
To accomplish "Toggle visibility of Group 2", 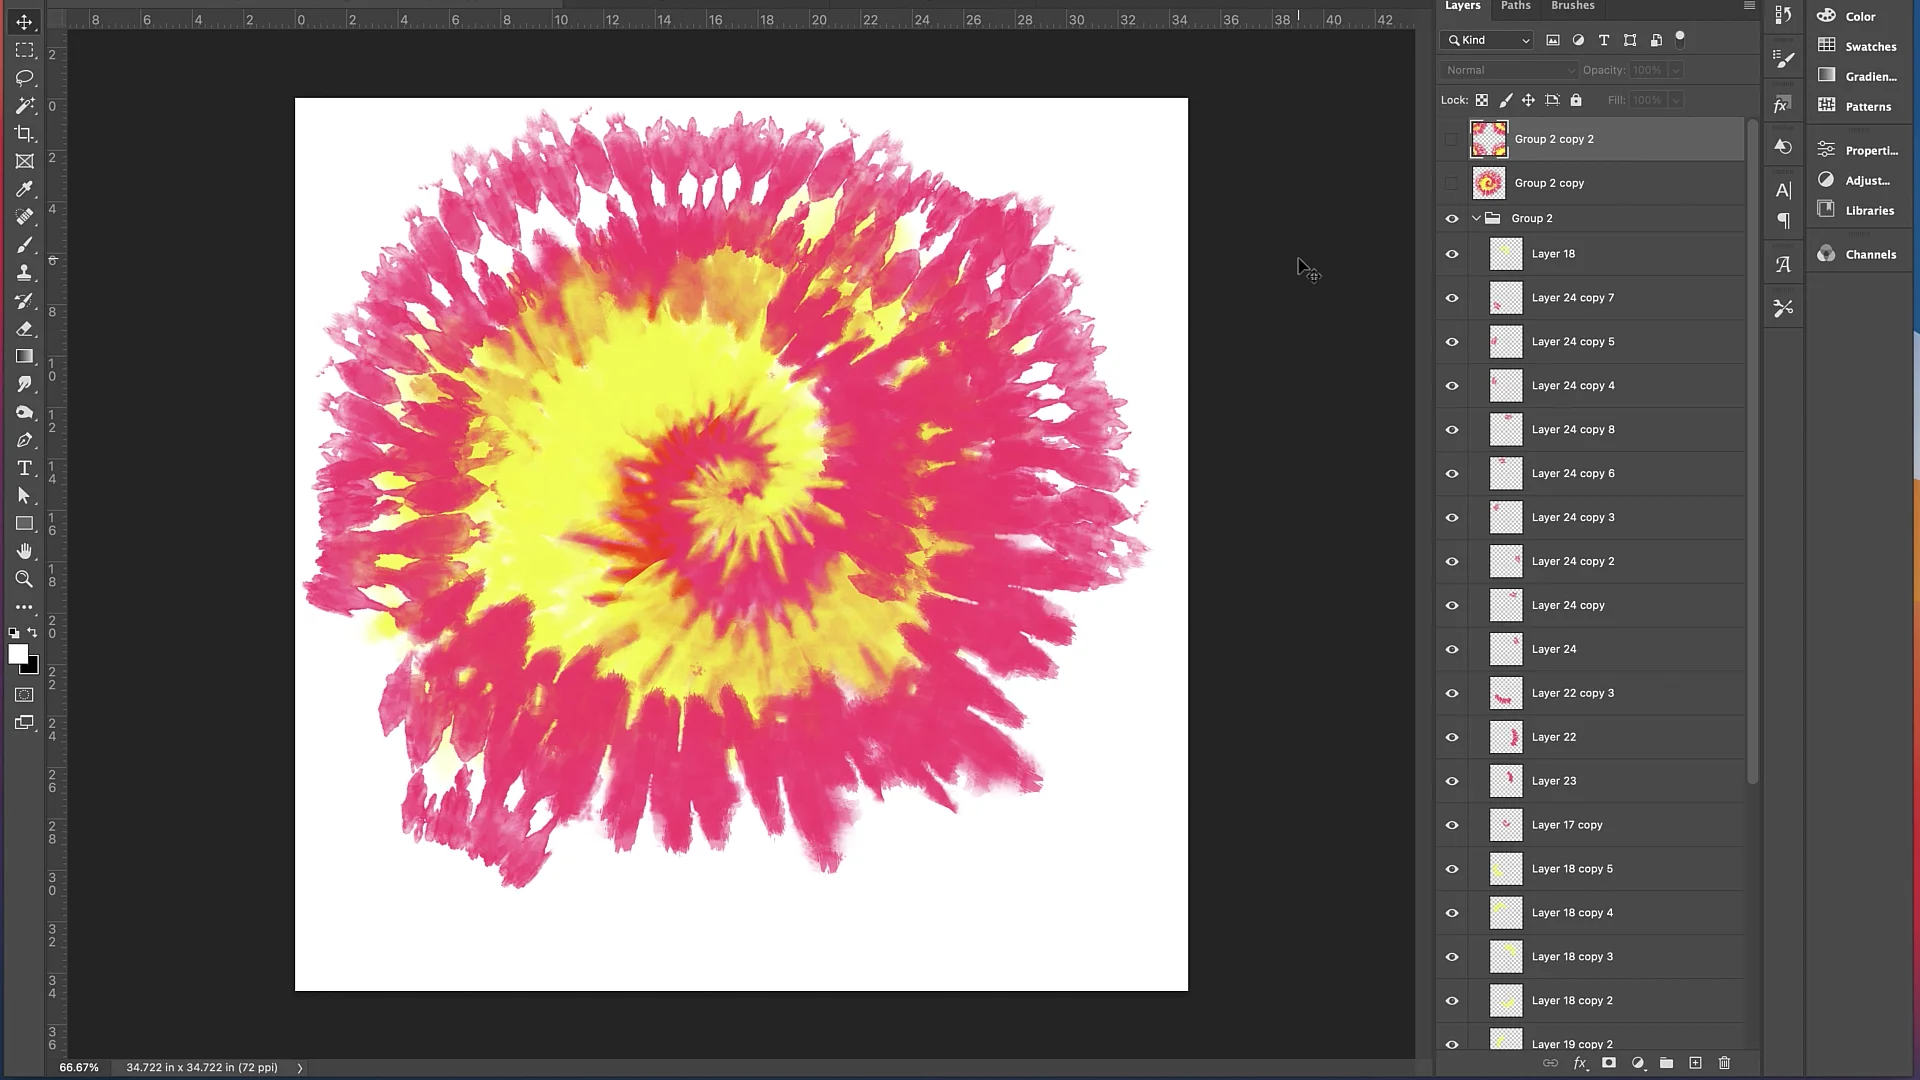I will tap(1452, 218).
